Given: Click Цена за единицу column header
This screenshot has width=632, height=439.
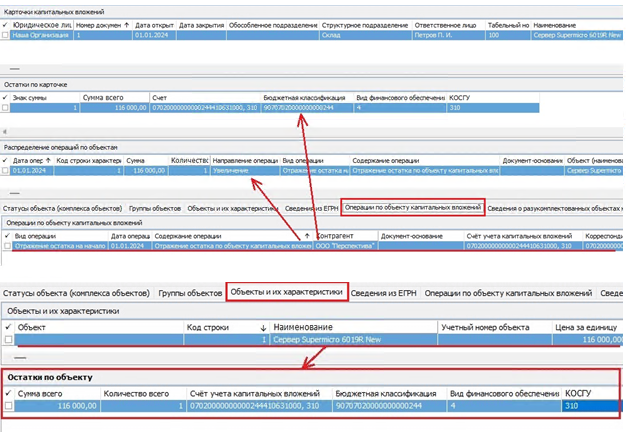Looking at the screenshot, I should pyautogui.click(x=592, y=326).
